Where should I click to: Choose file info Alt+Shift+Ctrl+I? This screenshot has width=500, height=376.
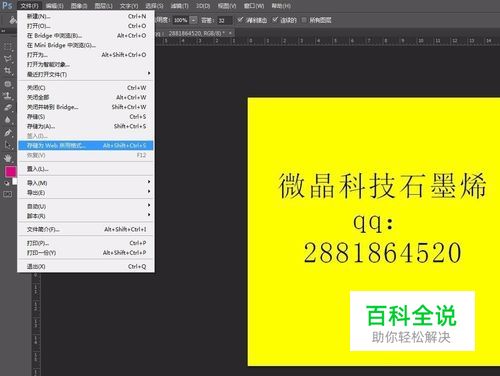pos(86,229)
